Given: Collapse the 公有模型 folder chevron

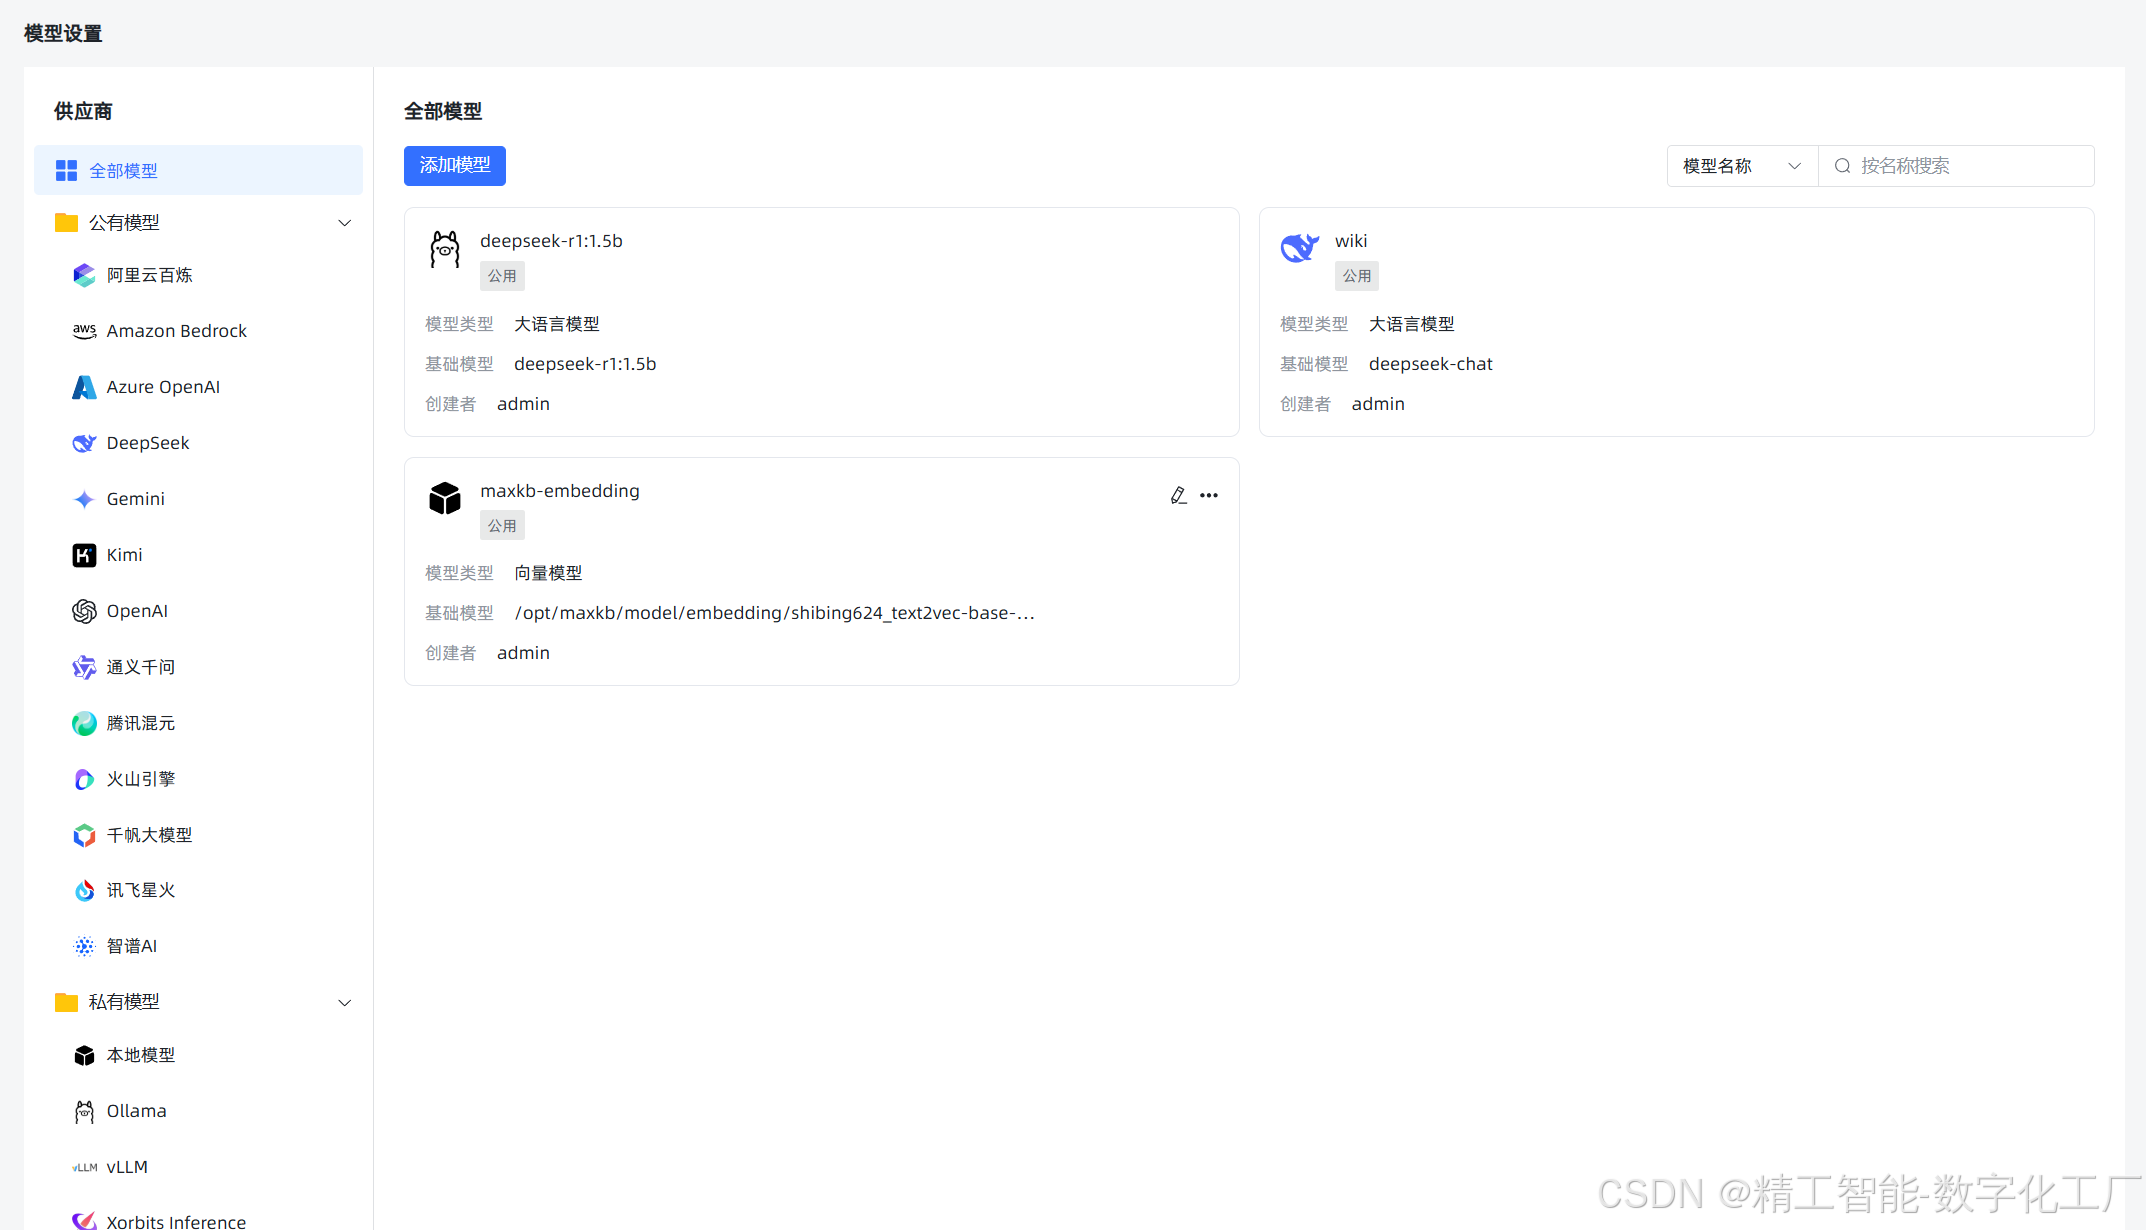Looking at the screenshot, I should tap(345, 223).
